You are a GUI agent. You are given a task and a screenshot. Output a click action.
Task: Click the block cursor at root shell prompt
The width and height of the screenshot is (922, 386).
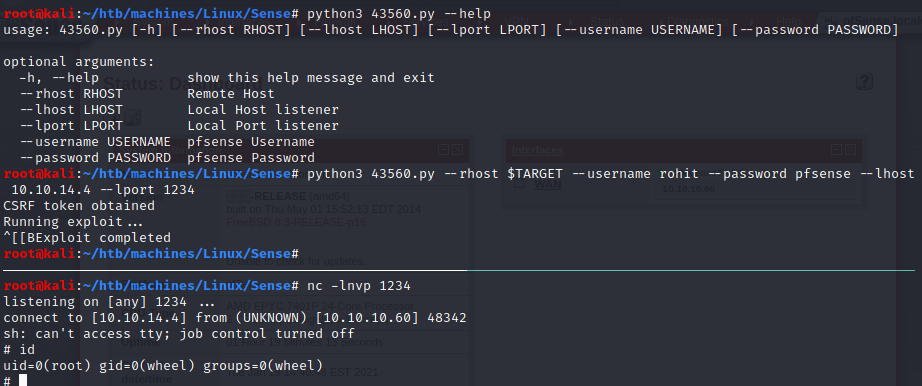23,381
